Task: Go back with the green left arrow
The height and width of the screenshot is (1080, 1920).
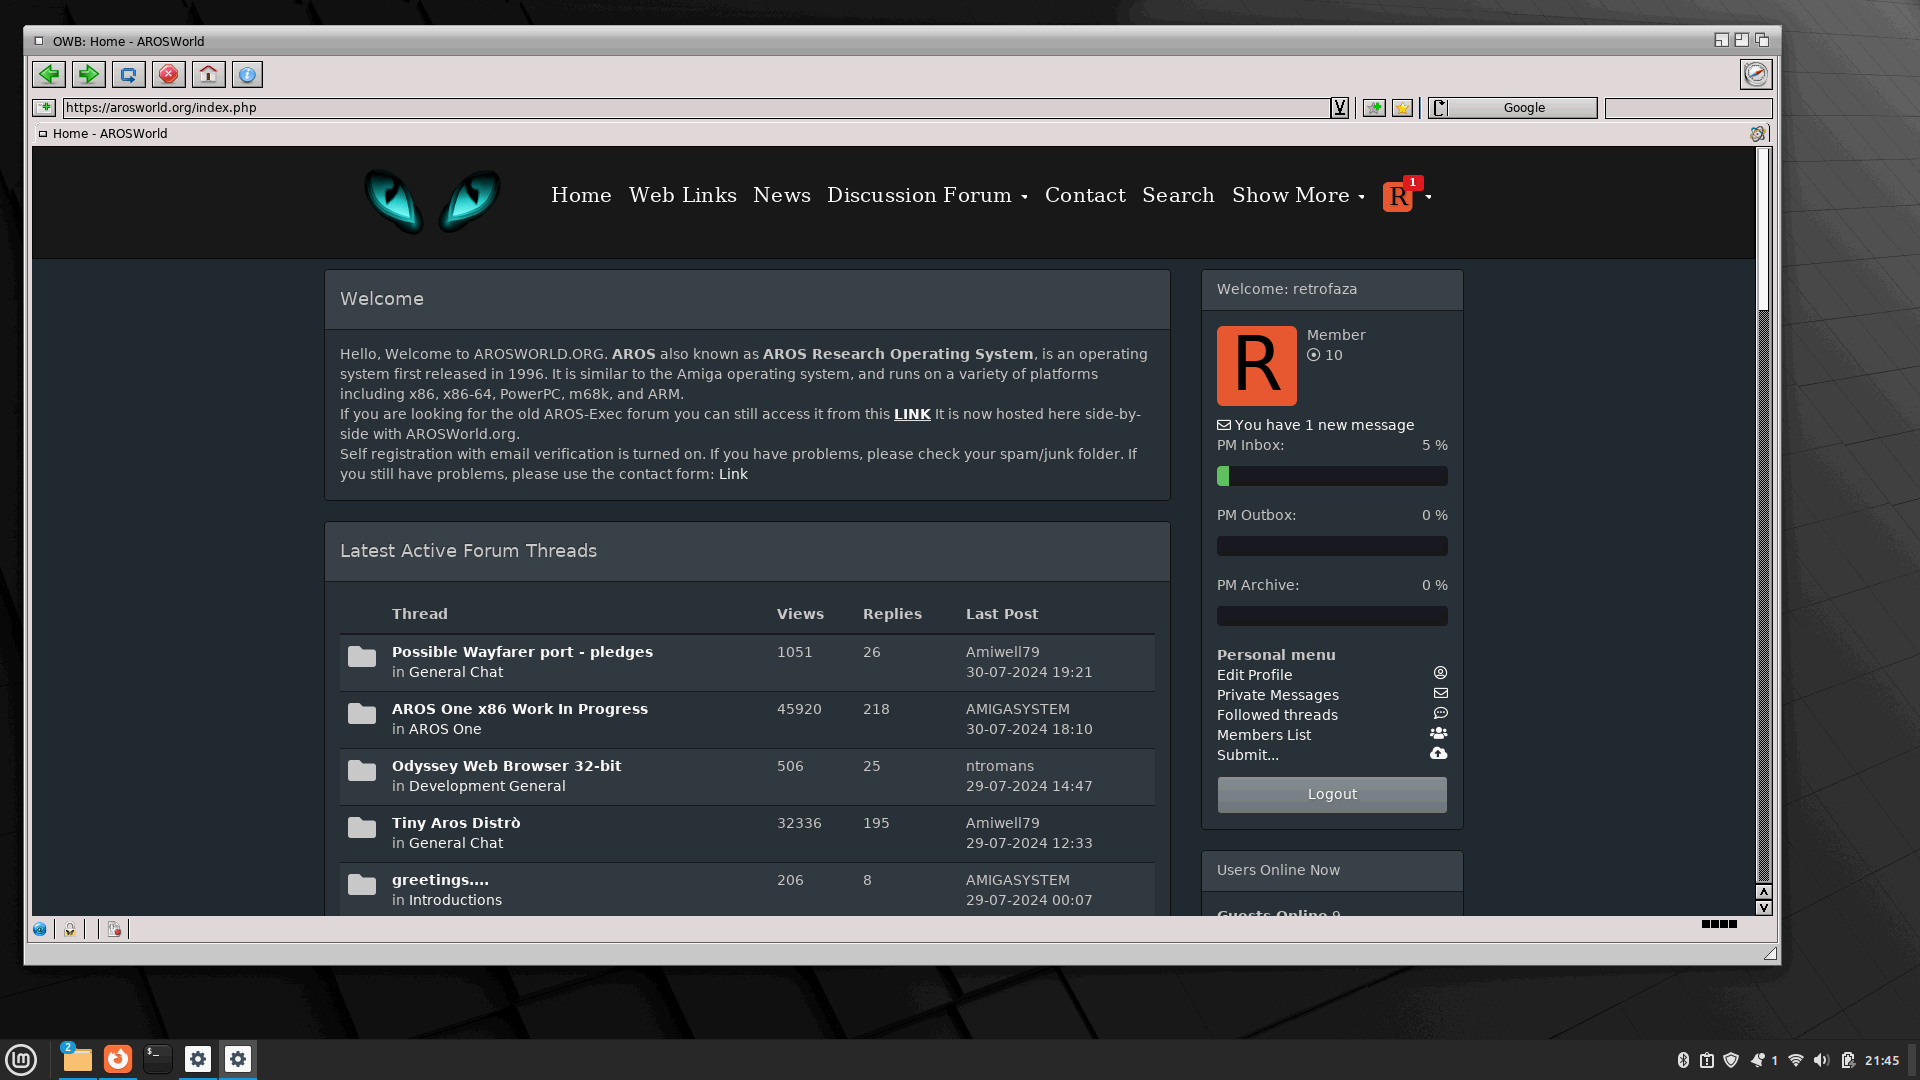Action: [48, 74]
